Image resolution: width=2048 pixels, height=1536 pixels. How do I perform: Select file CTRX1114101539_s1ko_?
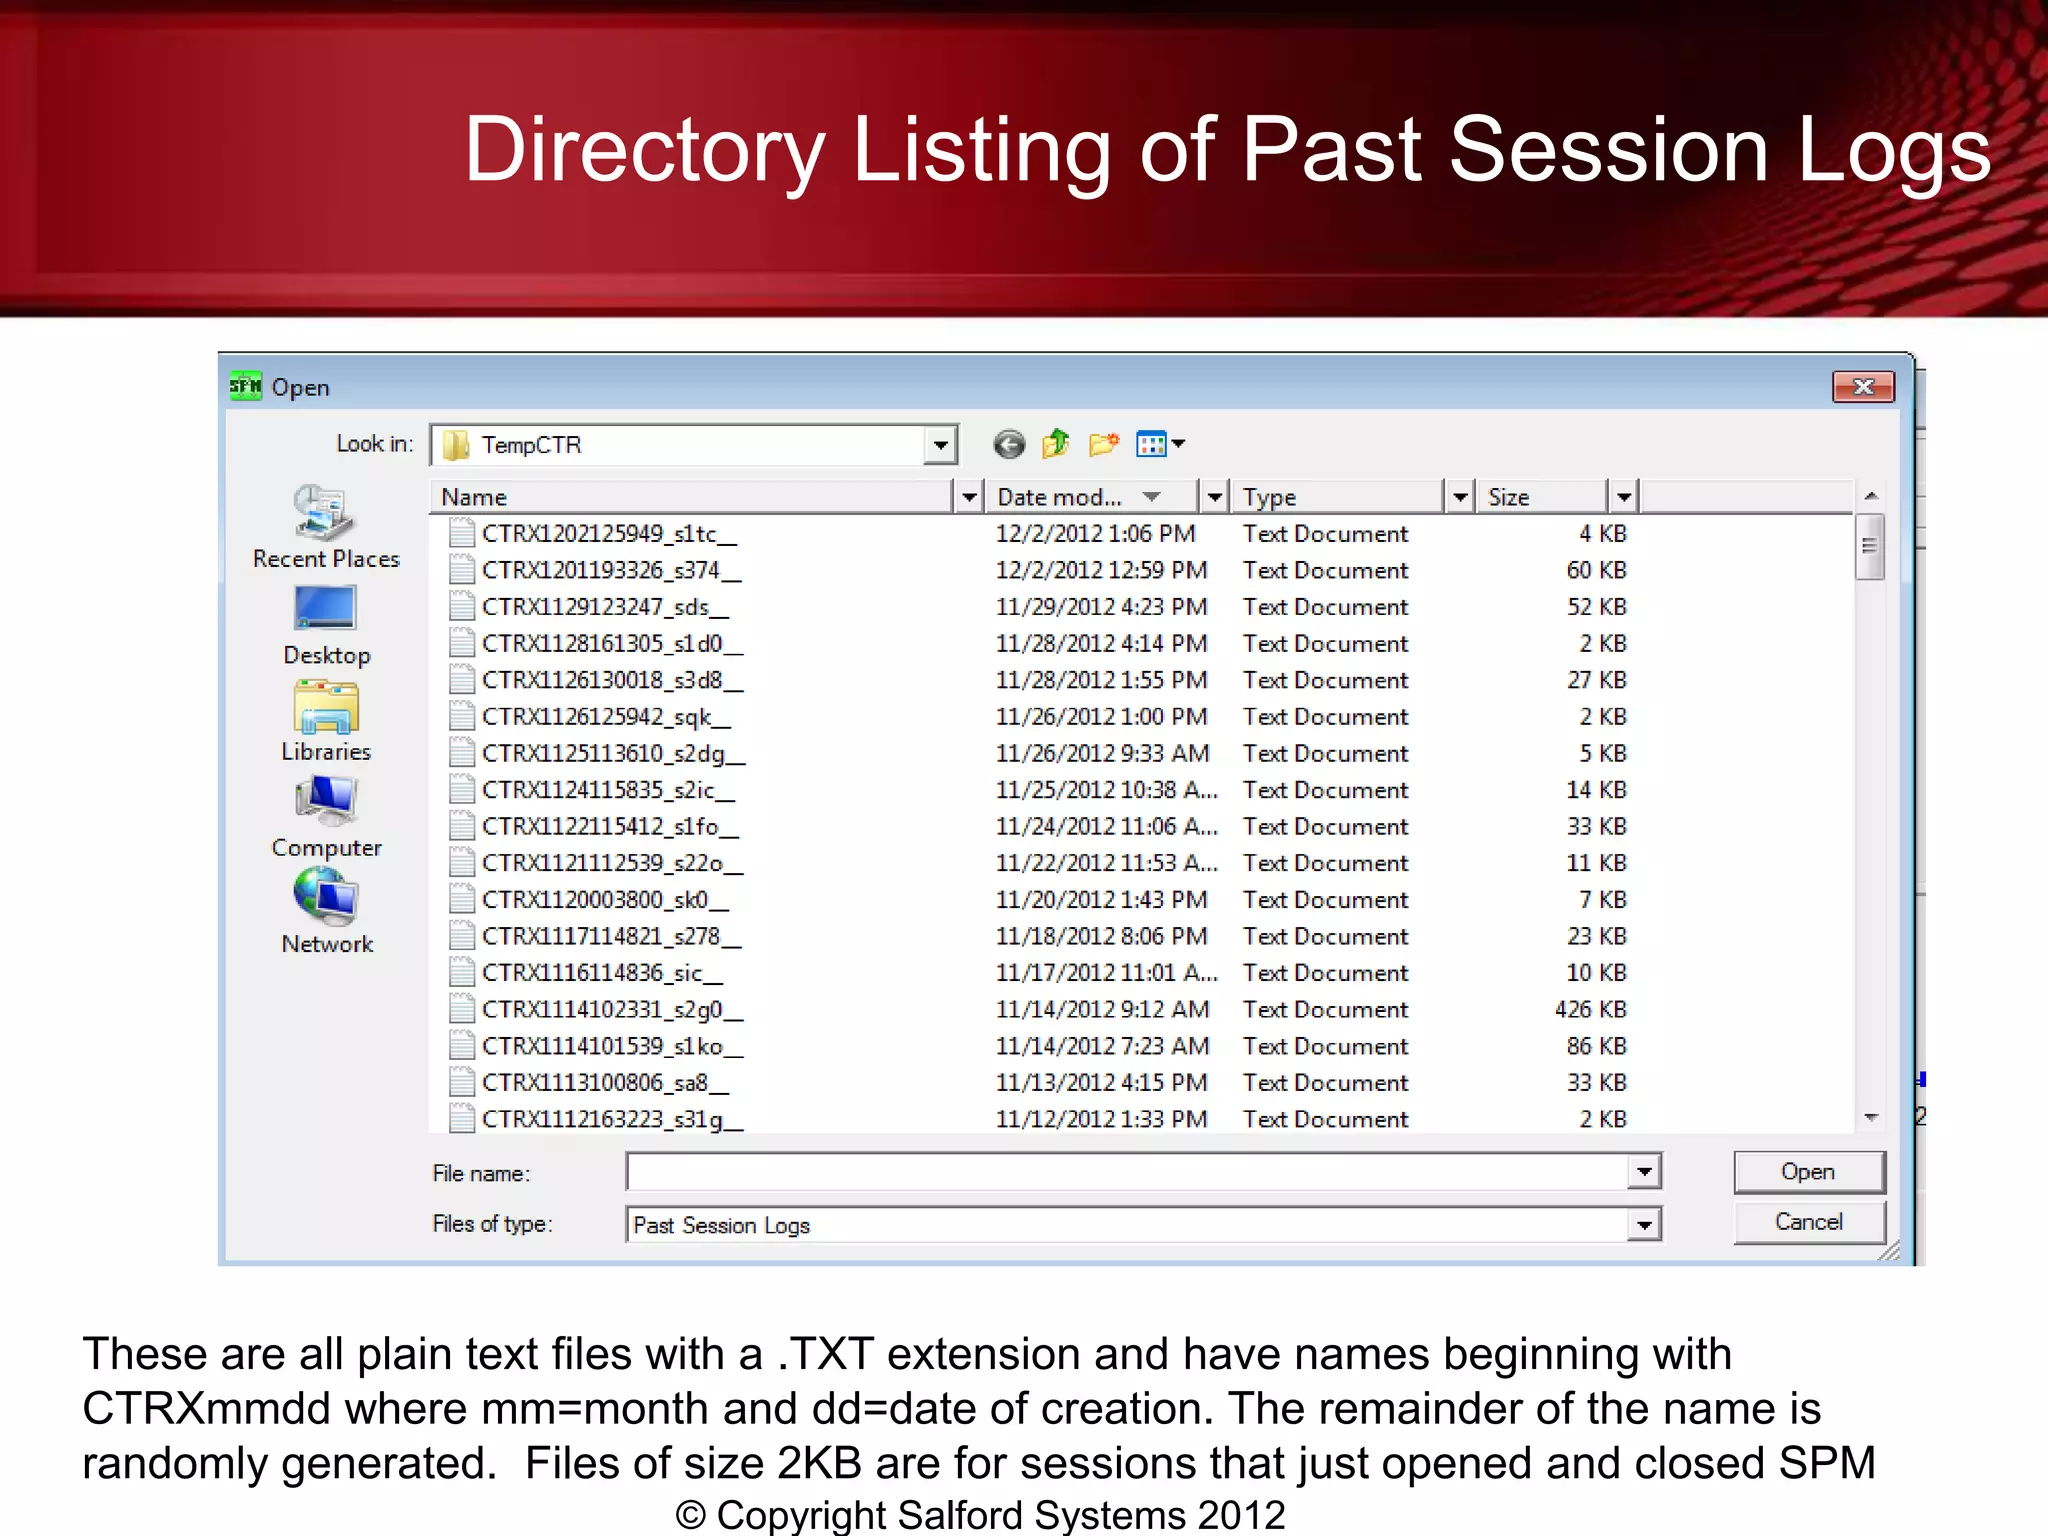pos(612,1046)
